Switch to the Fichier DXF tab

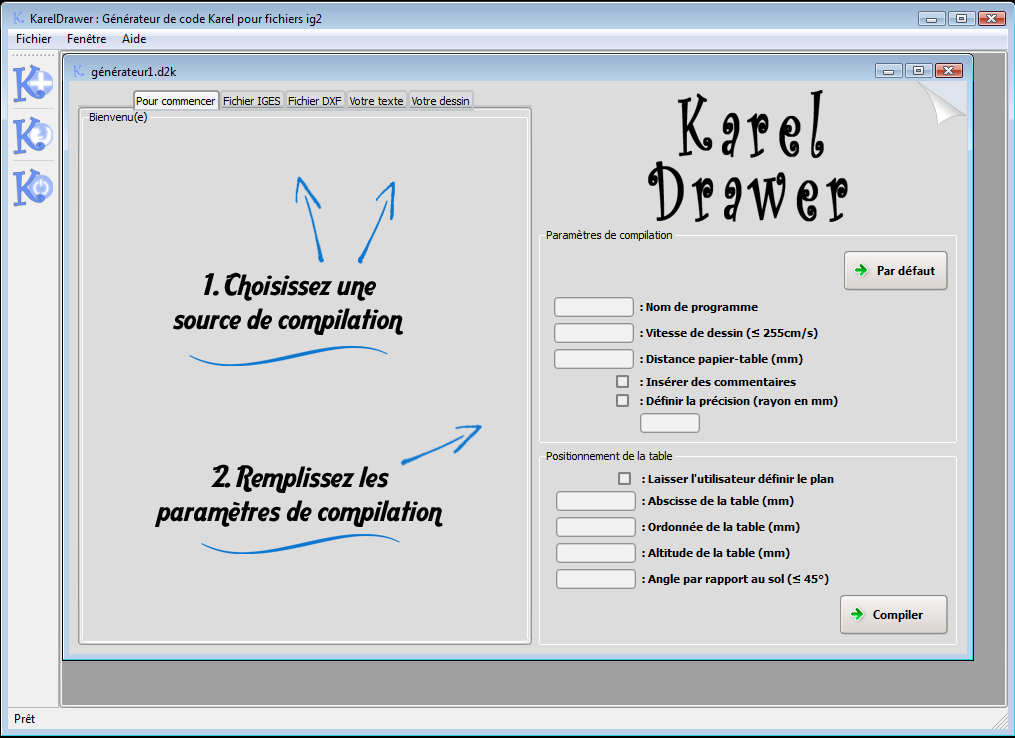[315, 101]
